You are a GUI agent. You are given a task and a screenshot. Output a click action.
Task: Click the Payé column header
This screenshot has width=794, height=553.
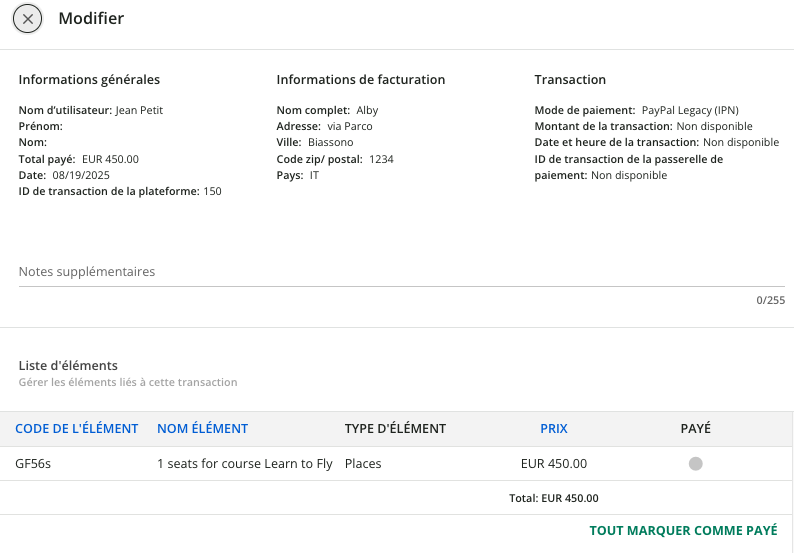point(695,428)
